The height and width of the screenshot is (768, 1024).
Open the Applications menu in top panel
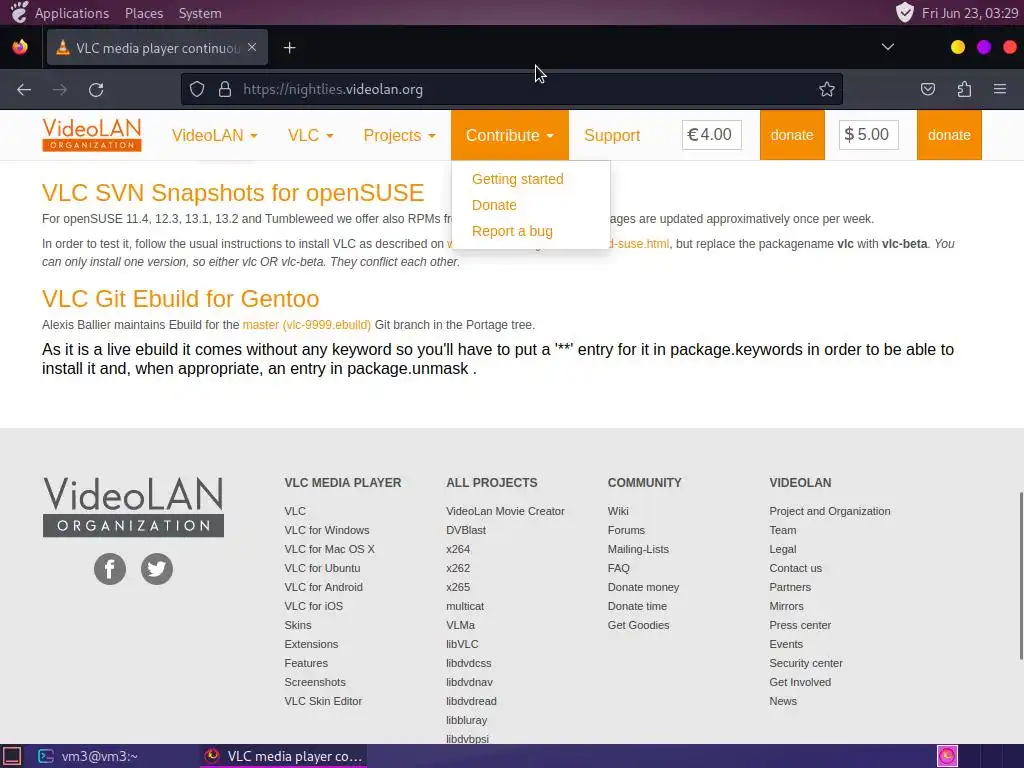72,13
